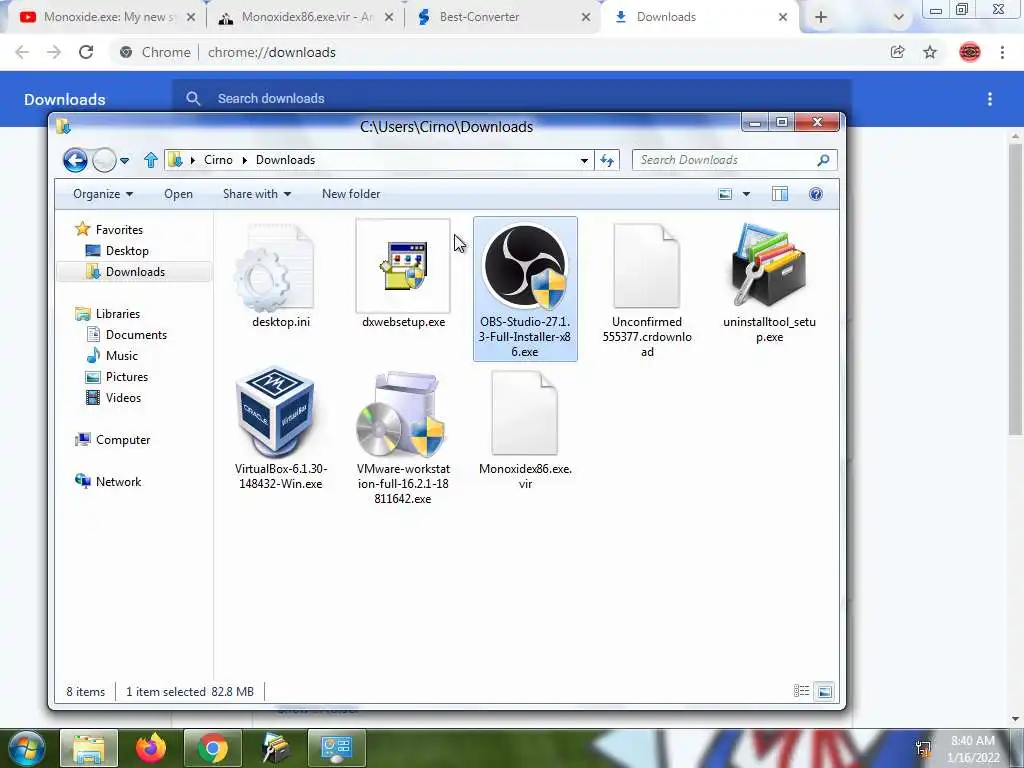Open a new Chrome tab
1024x768 pixels.
click(821, 18)
